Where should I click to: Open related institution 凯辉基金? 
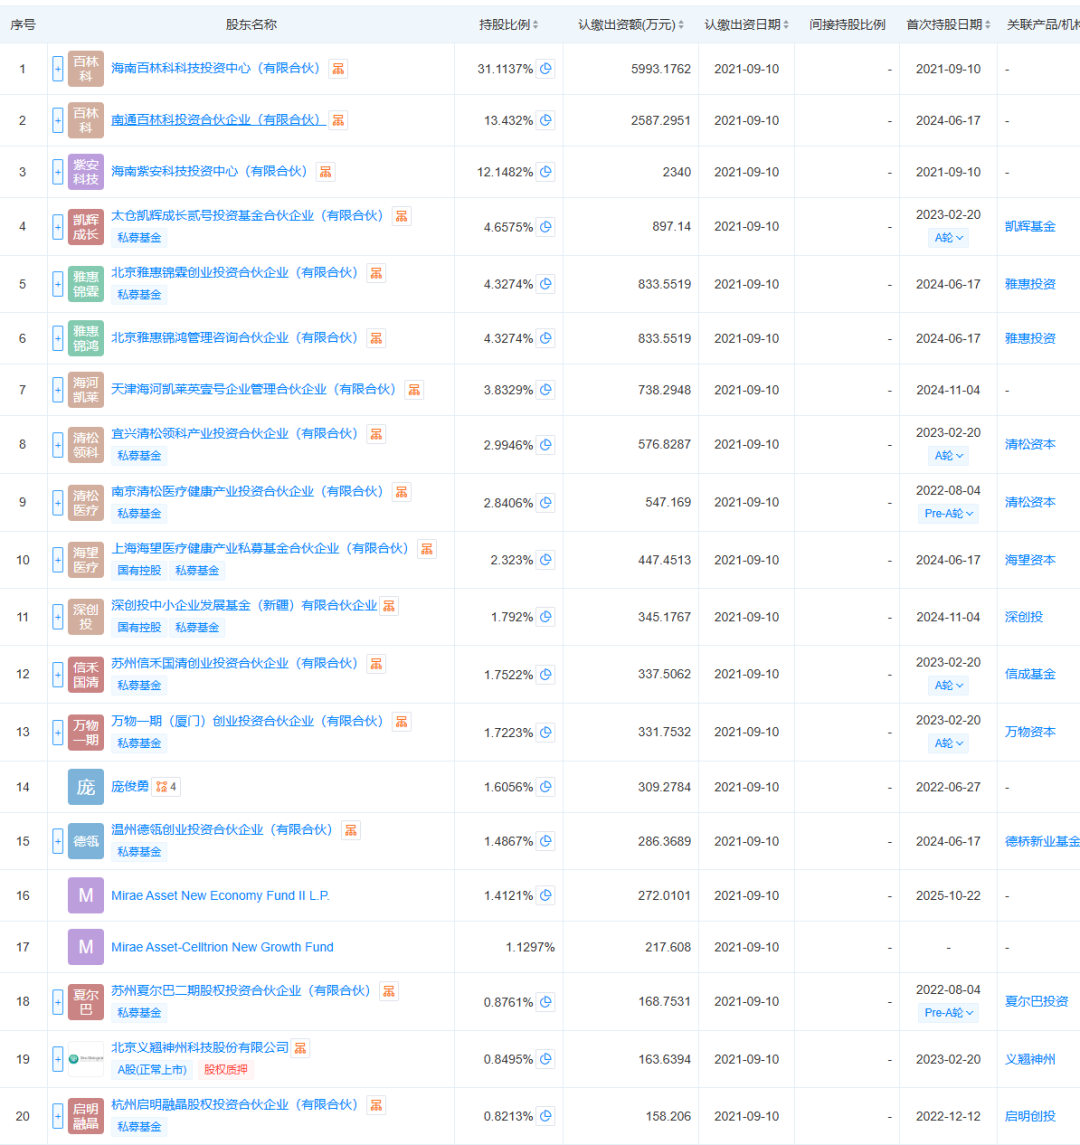(1030, 227)
